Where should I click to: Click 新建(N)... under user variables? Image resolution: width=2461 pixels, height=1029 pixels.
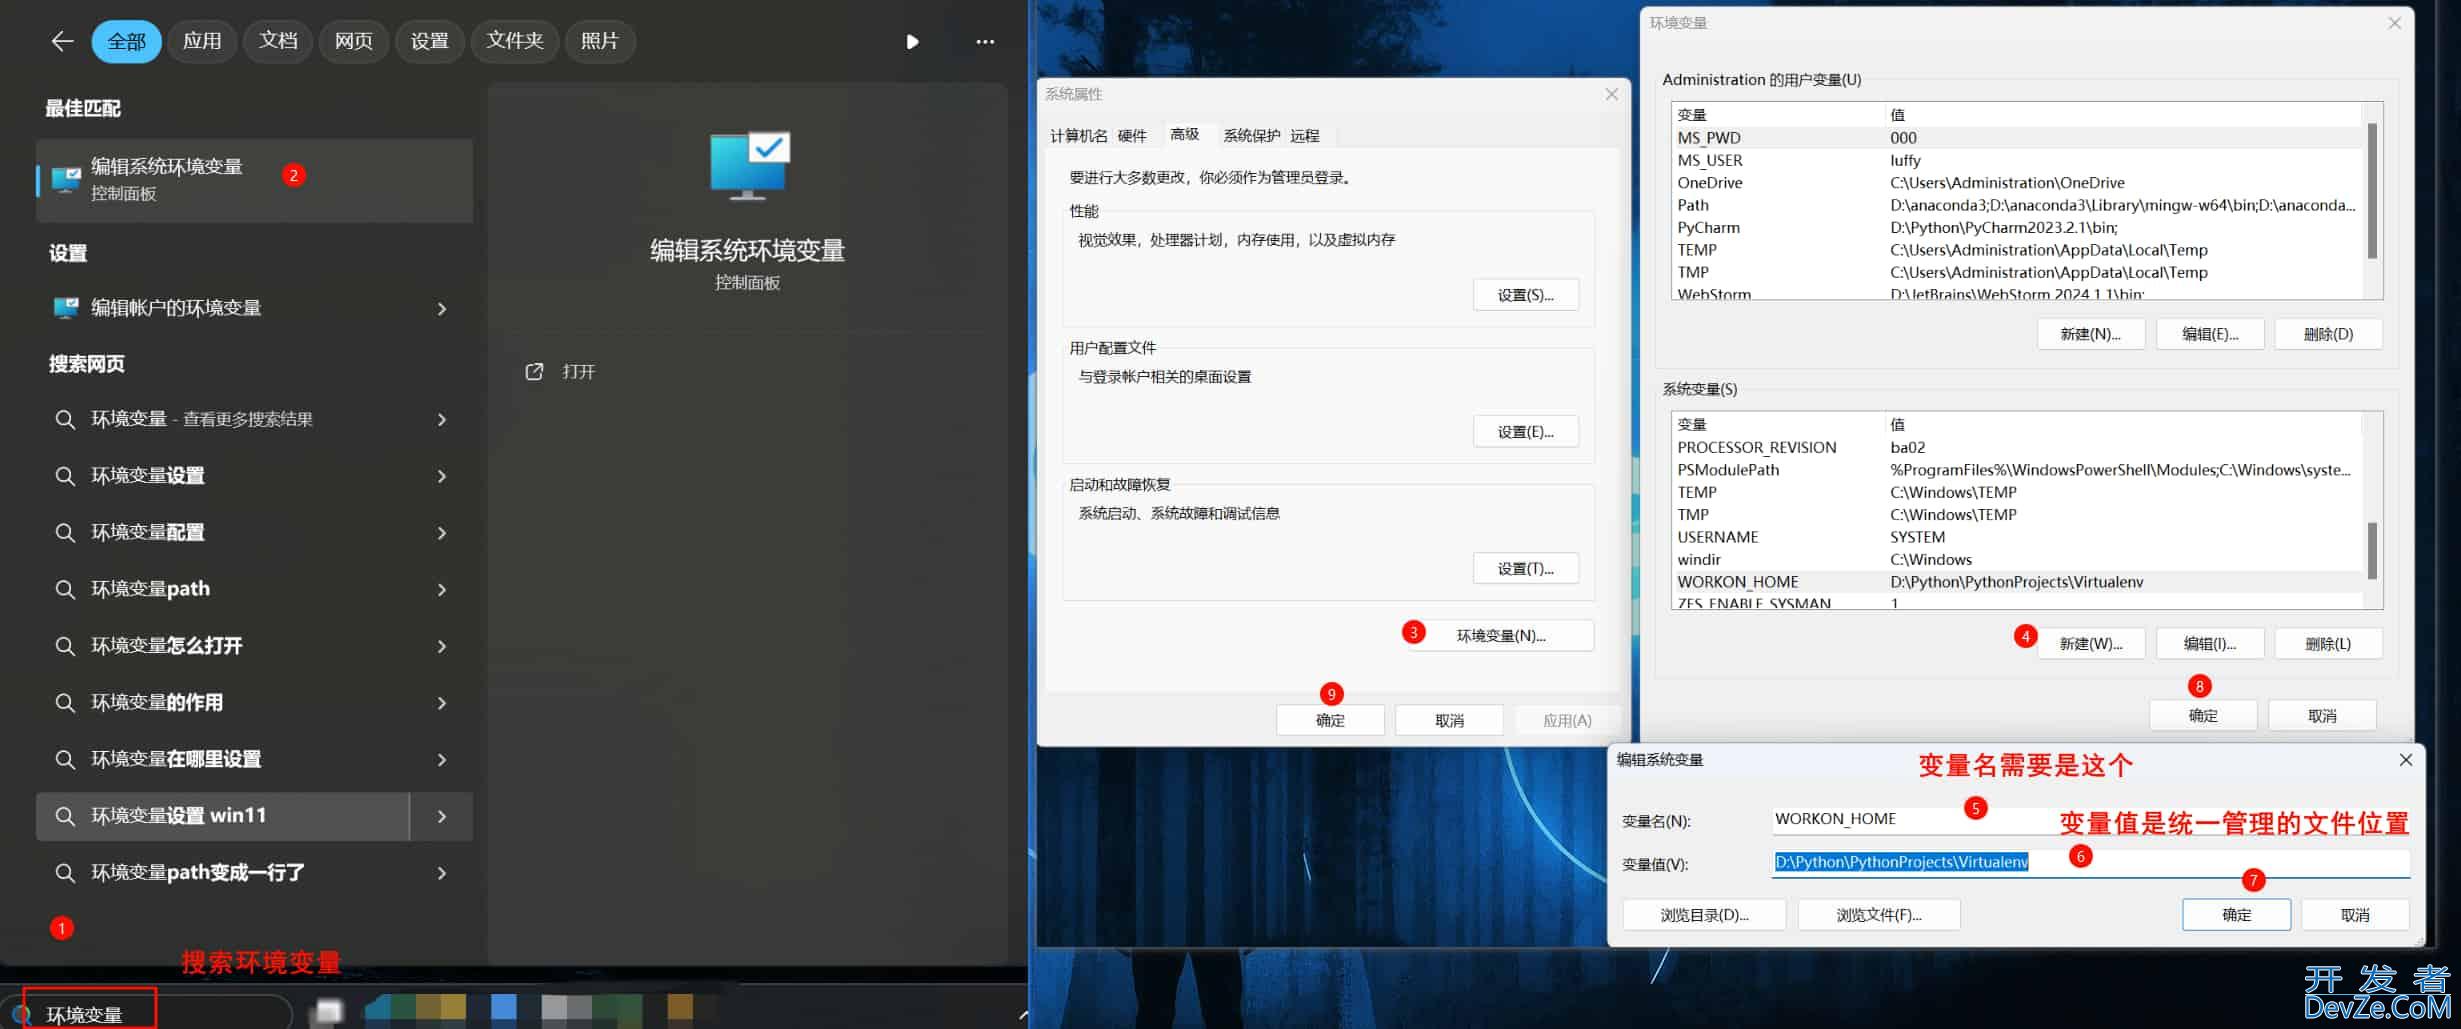pos(2090,334)
